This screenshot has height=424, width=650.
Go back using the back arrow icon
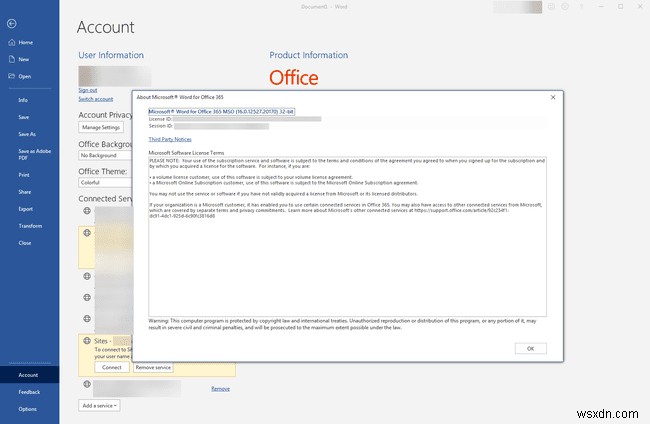tap(12, 24)
